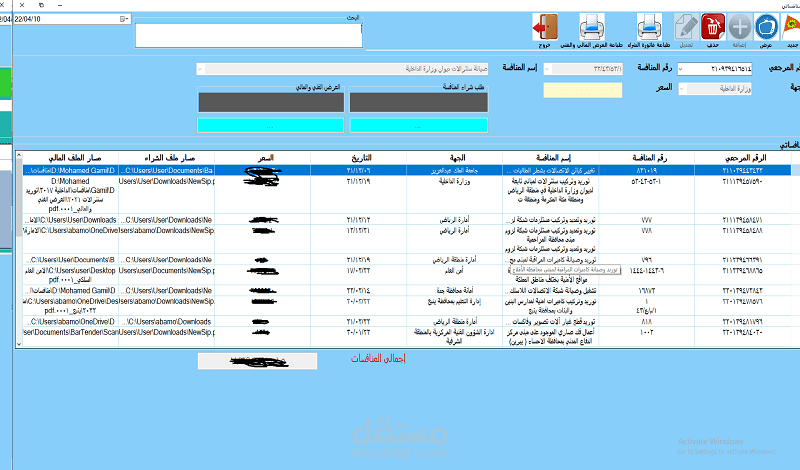This screenshot has height=470, width=800.
Task: Restore down the window
Action: pos(41,5)
